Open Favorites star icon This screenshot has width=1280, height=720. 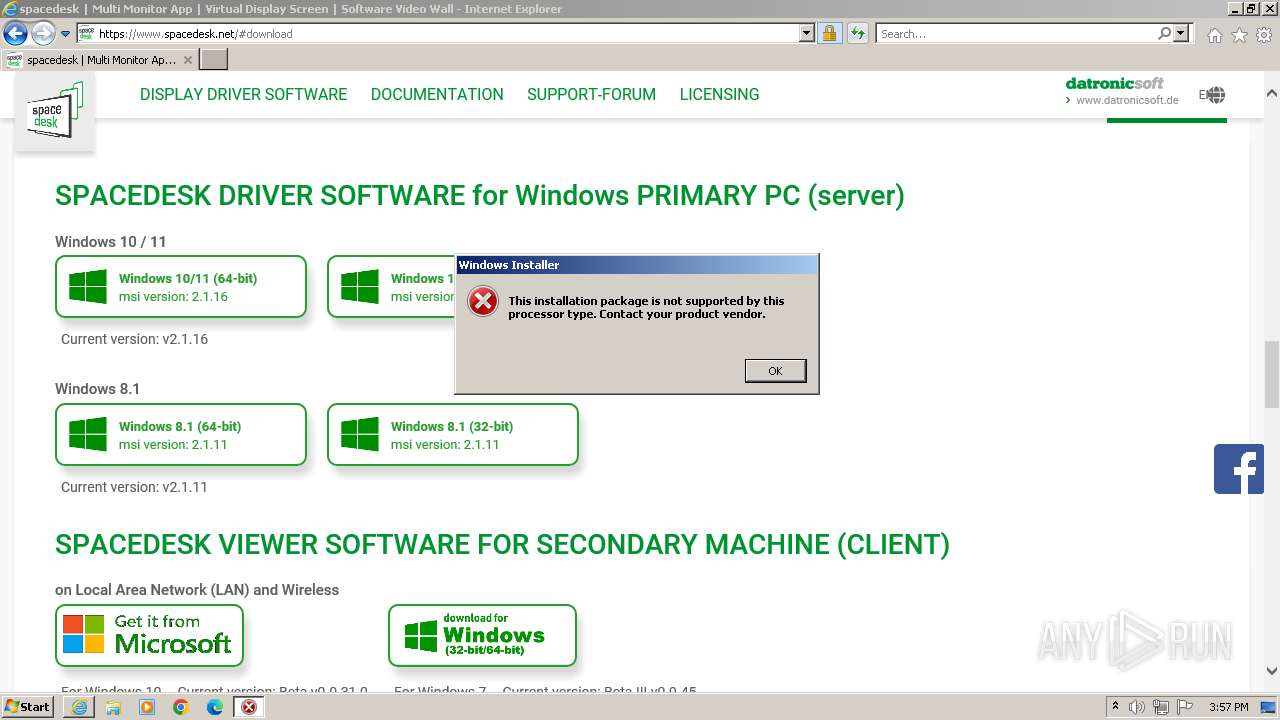(x=1239, y=35)
